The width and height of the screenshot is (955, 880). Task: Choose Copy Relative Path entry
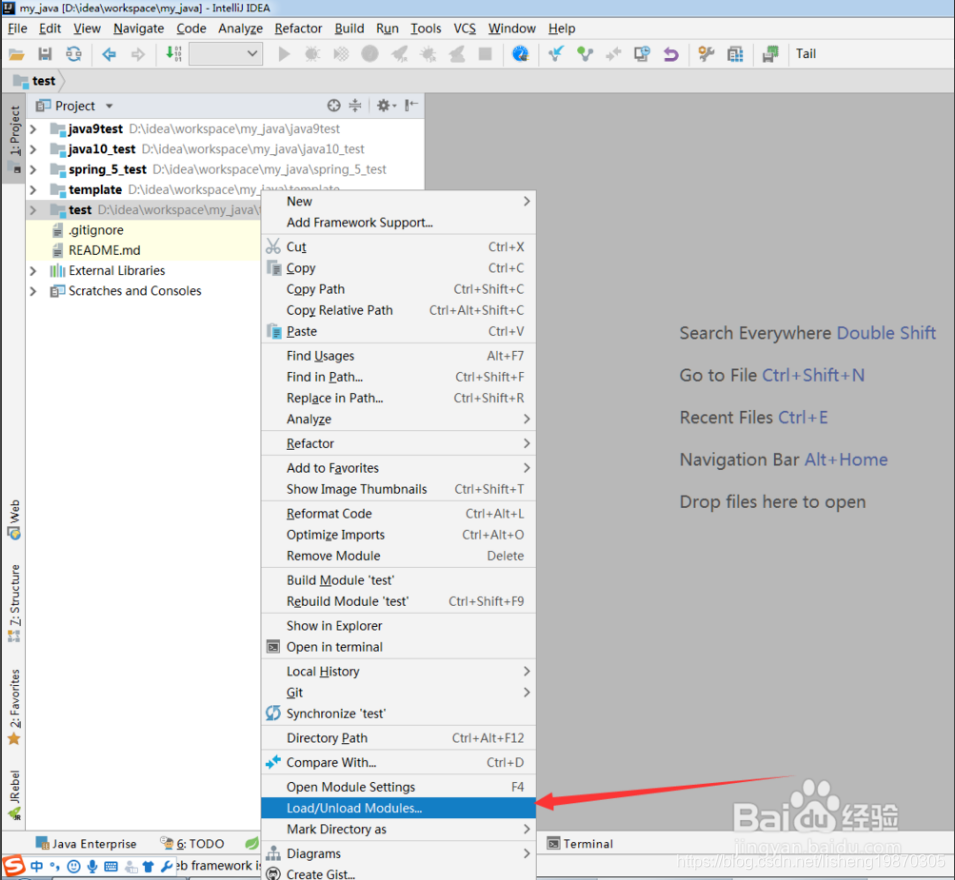(398, 311)
